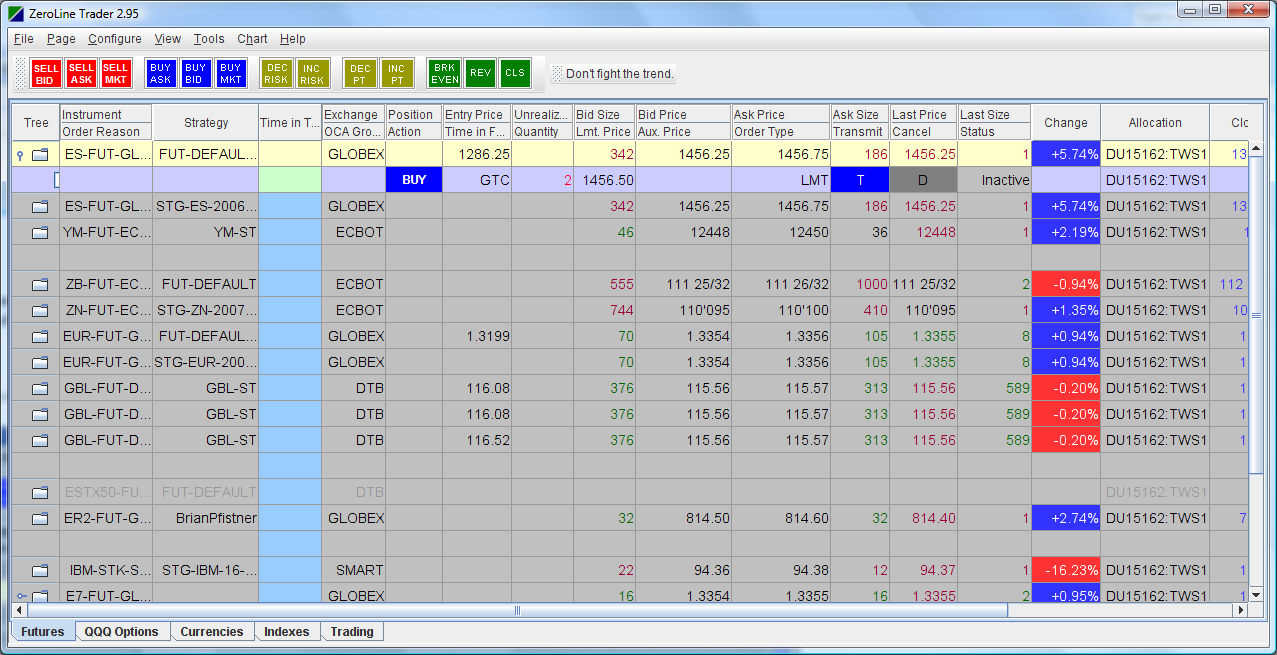Click the horizontal scrollbar right arrow
Viewport: 1277px width, 655px height.
pos(1241,610)
